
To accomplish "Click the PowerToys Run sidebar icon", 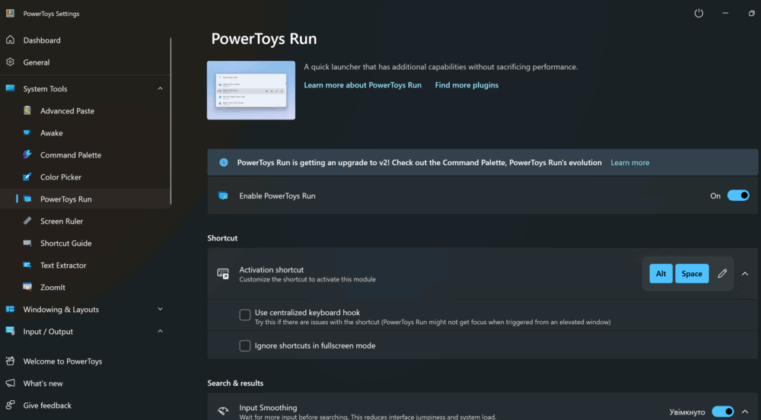I will pyautogui.click(x=27, y=199).
